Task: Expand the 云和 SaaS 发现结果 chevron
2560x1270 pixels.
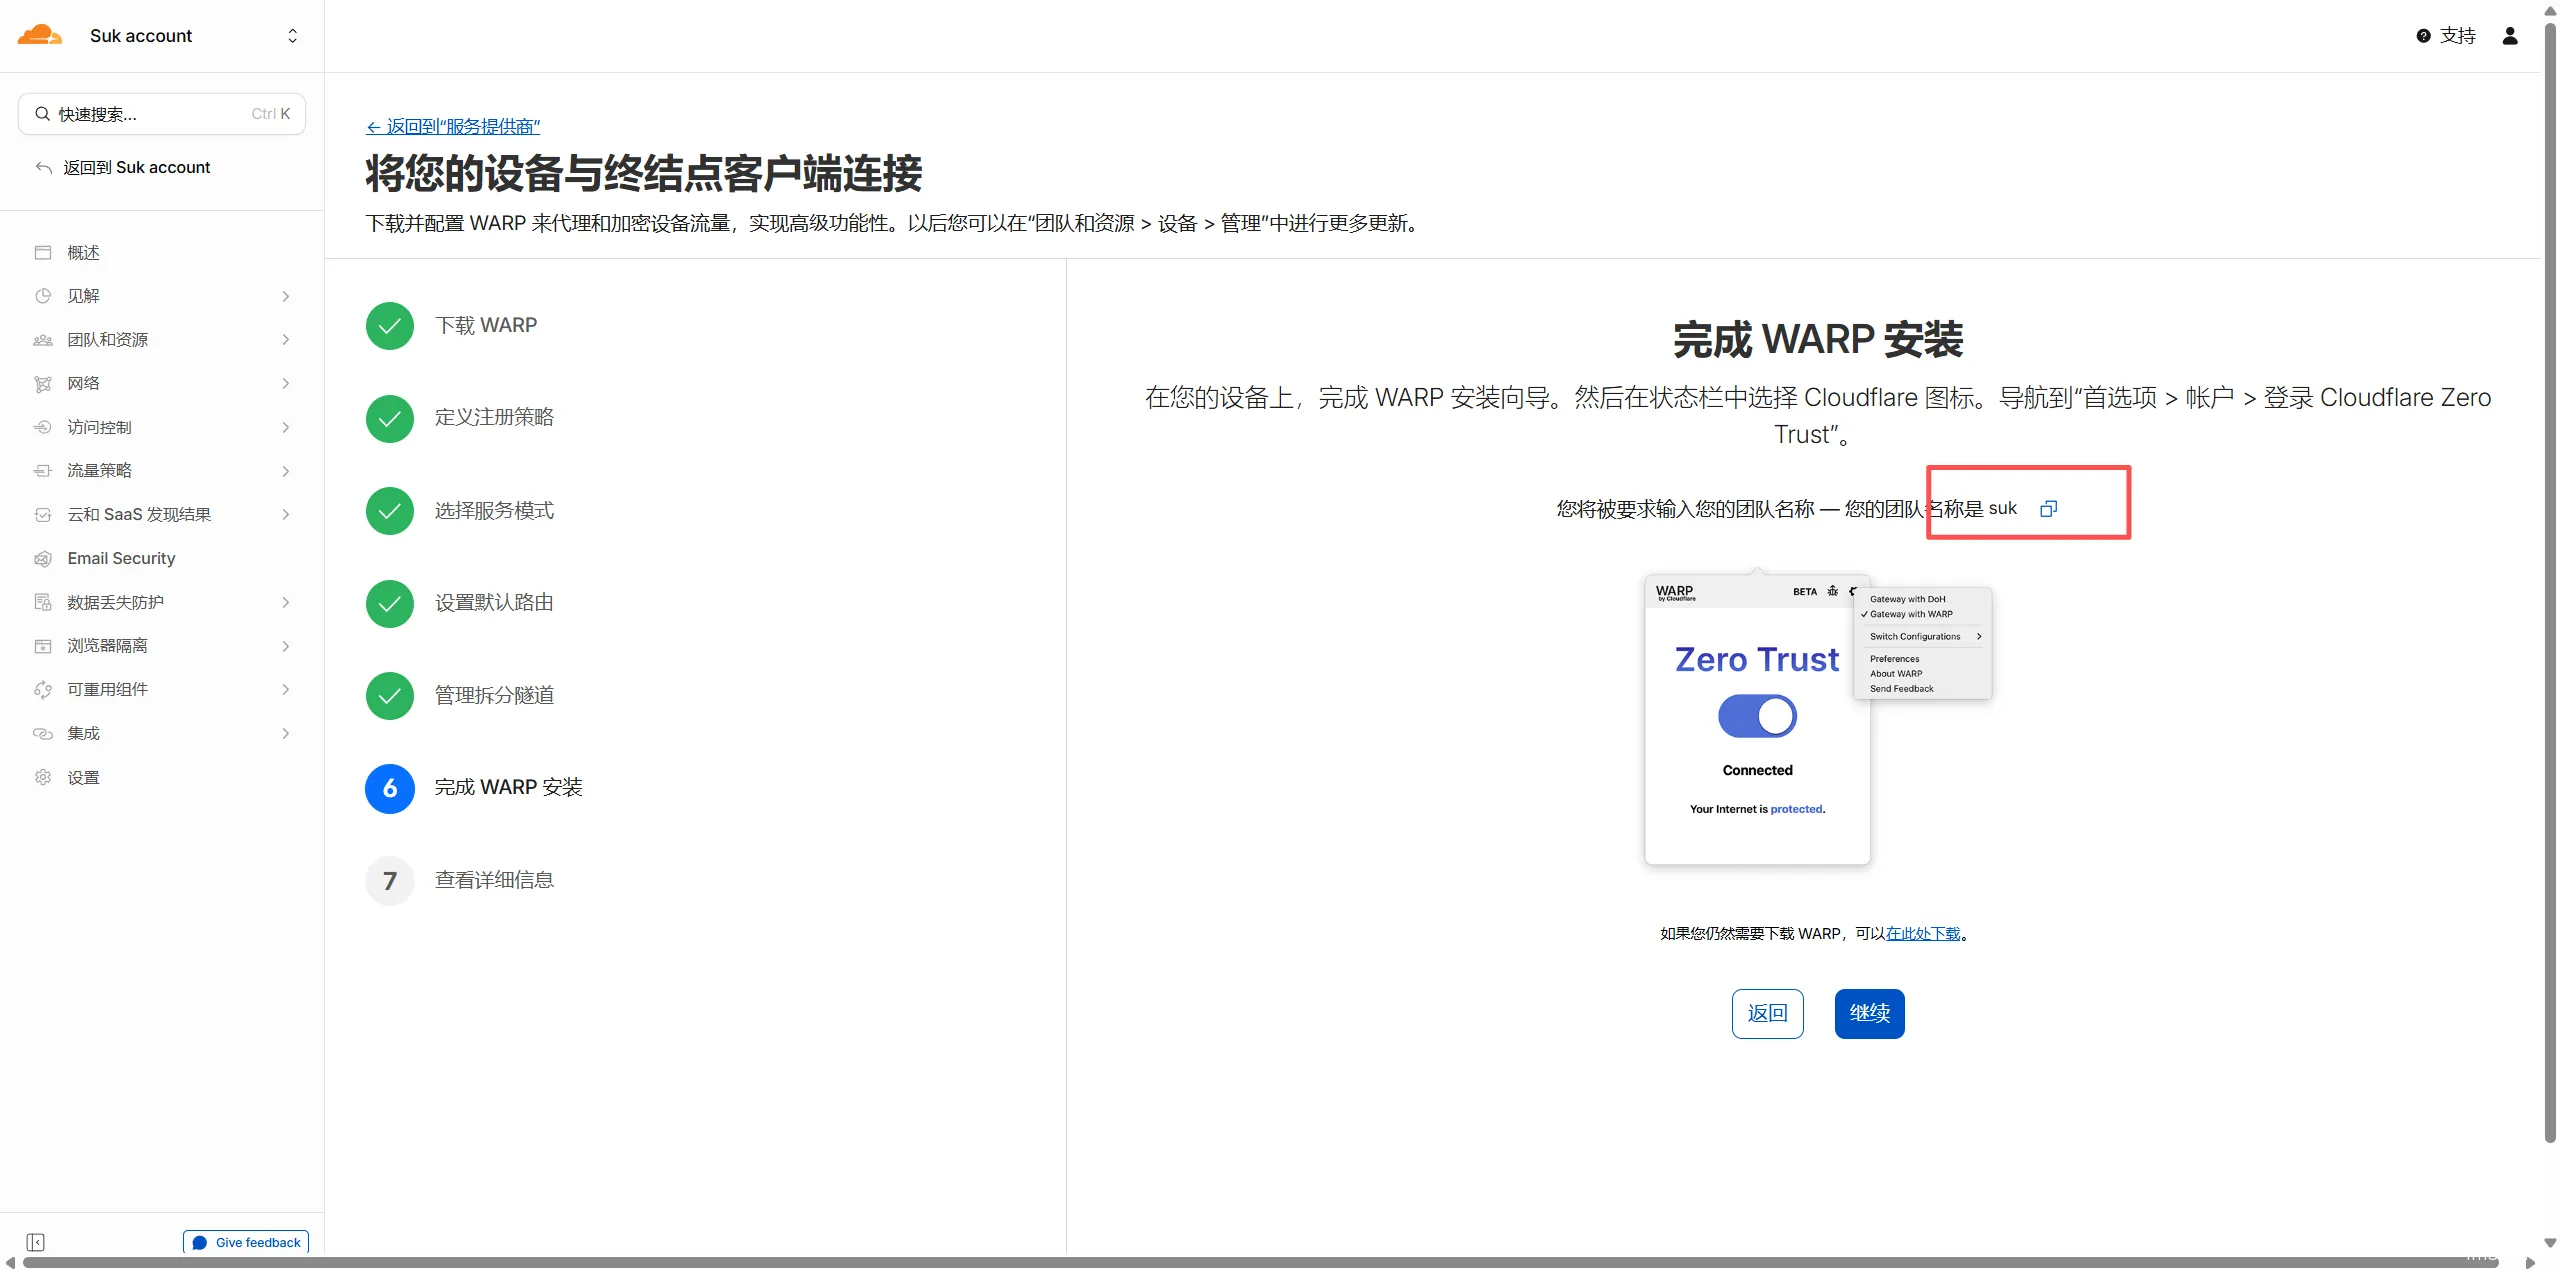Action: (286, 515)
